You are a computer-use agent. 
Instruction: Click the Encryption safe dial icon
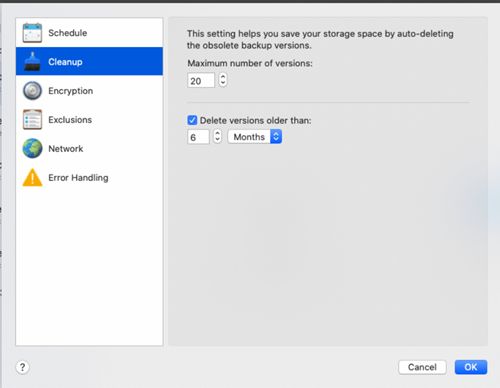pyautogui.click(x=32, y=91)
